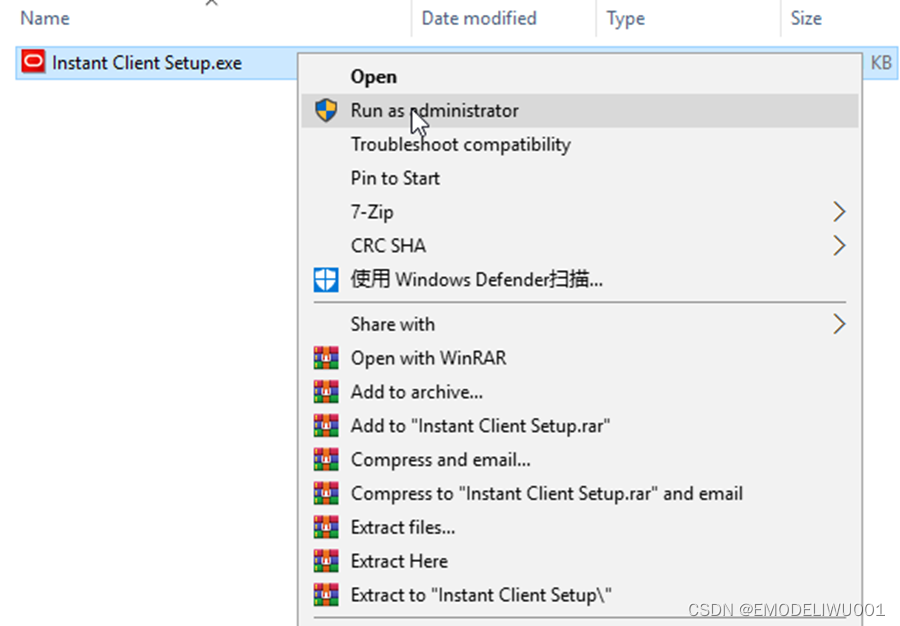Choose Extract to "Instant Client Setup\"

481,595
